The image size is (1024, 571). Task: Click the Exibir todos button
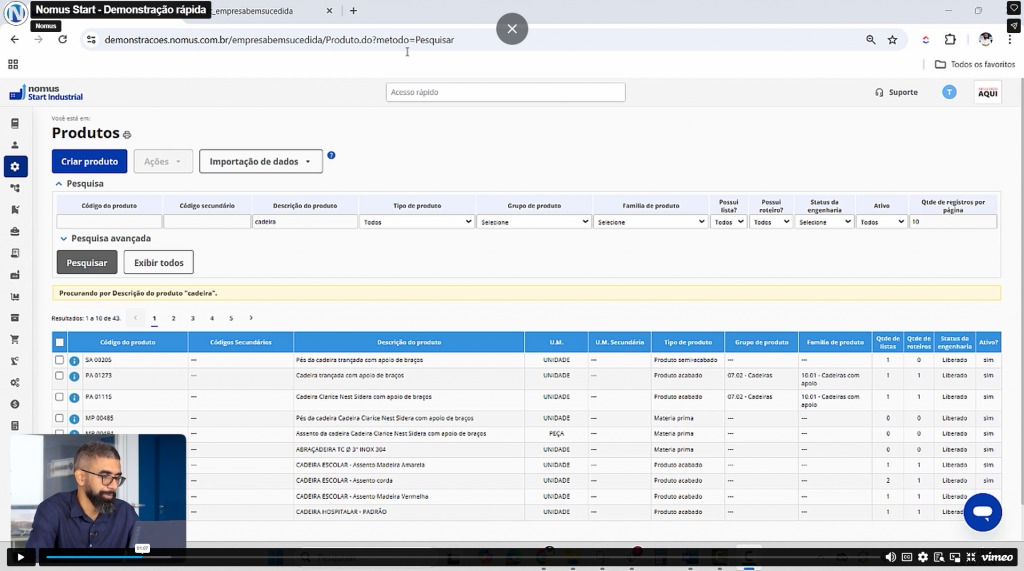[158, 262]
